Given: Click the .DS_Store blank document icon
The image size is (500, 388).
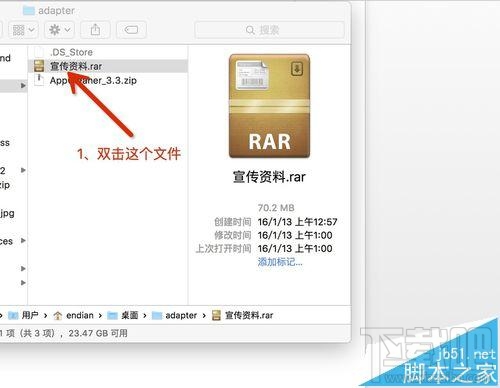Looking at the screenshot, I should click(39, 52).
